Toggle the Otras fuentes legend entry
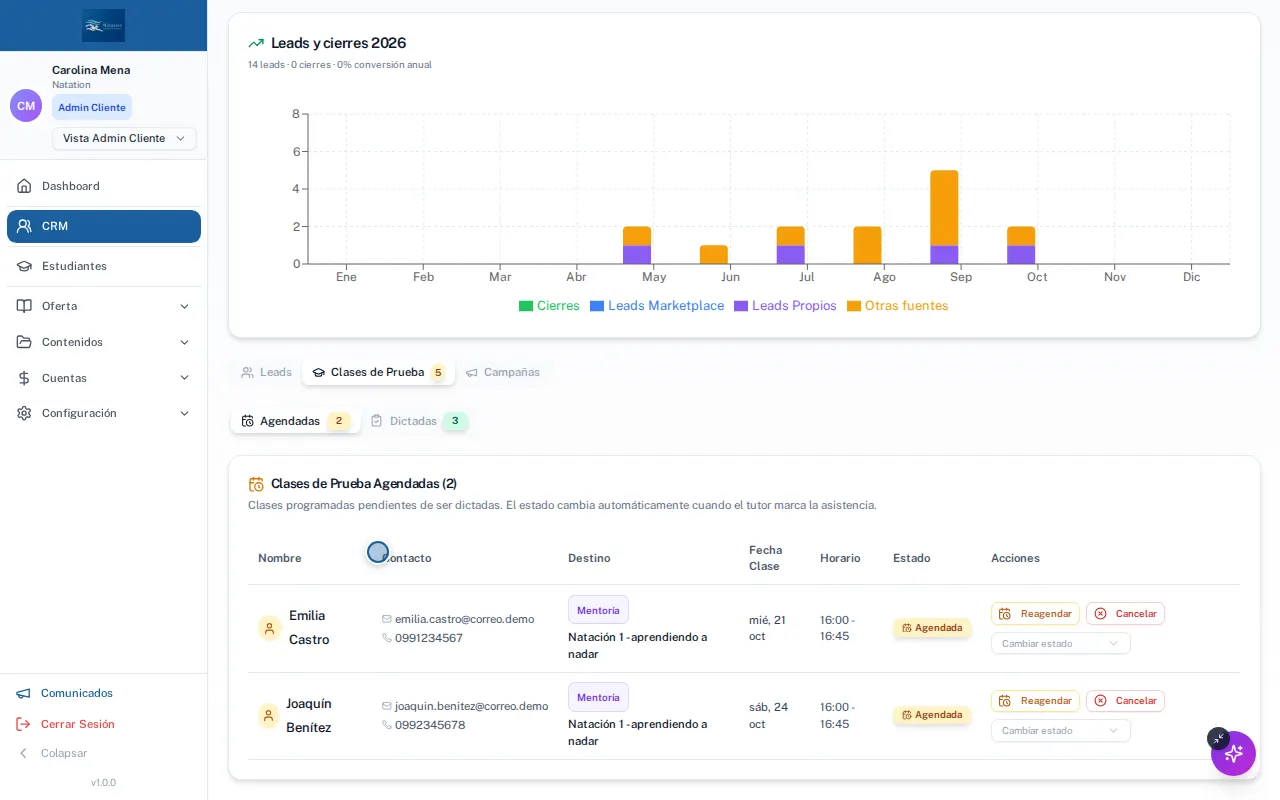The width and height of the screenshot is (1280, 800). pyautogui.click(x=897, y=306)
